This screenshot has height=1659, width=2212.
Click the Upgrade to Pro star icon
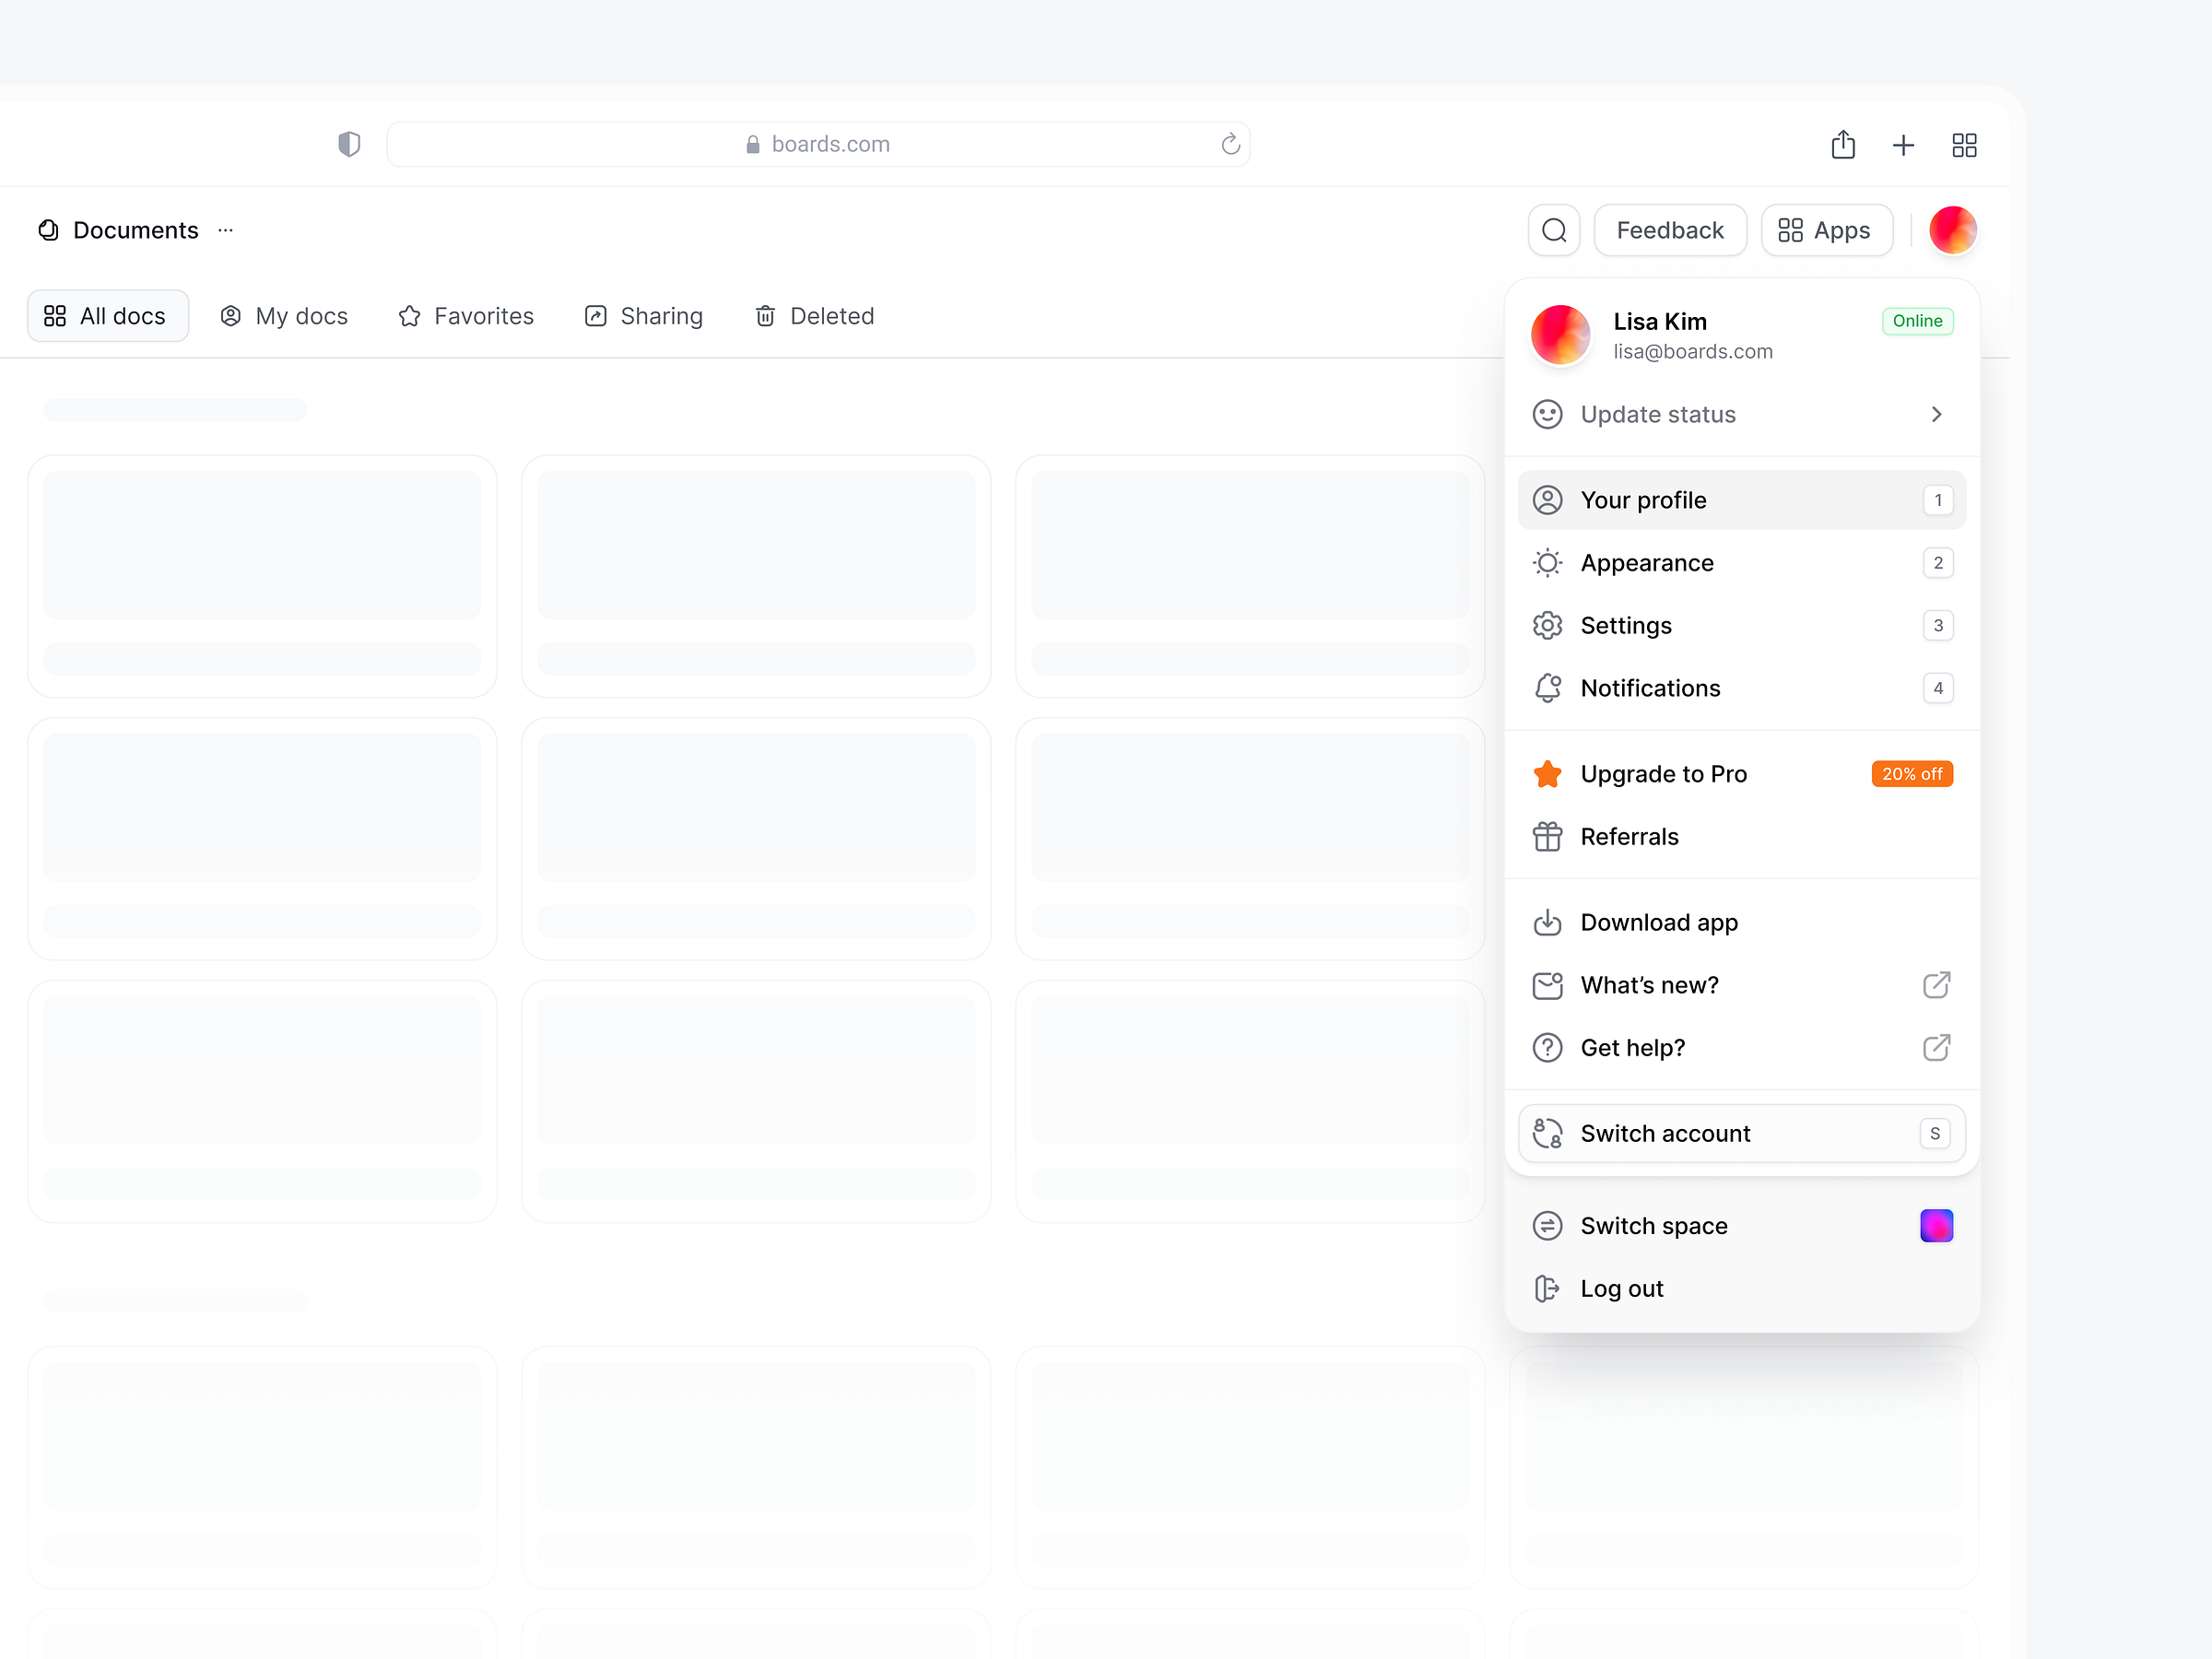click(1548, 773)
